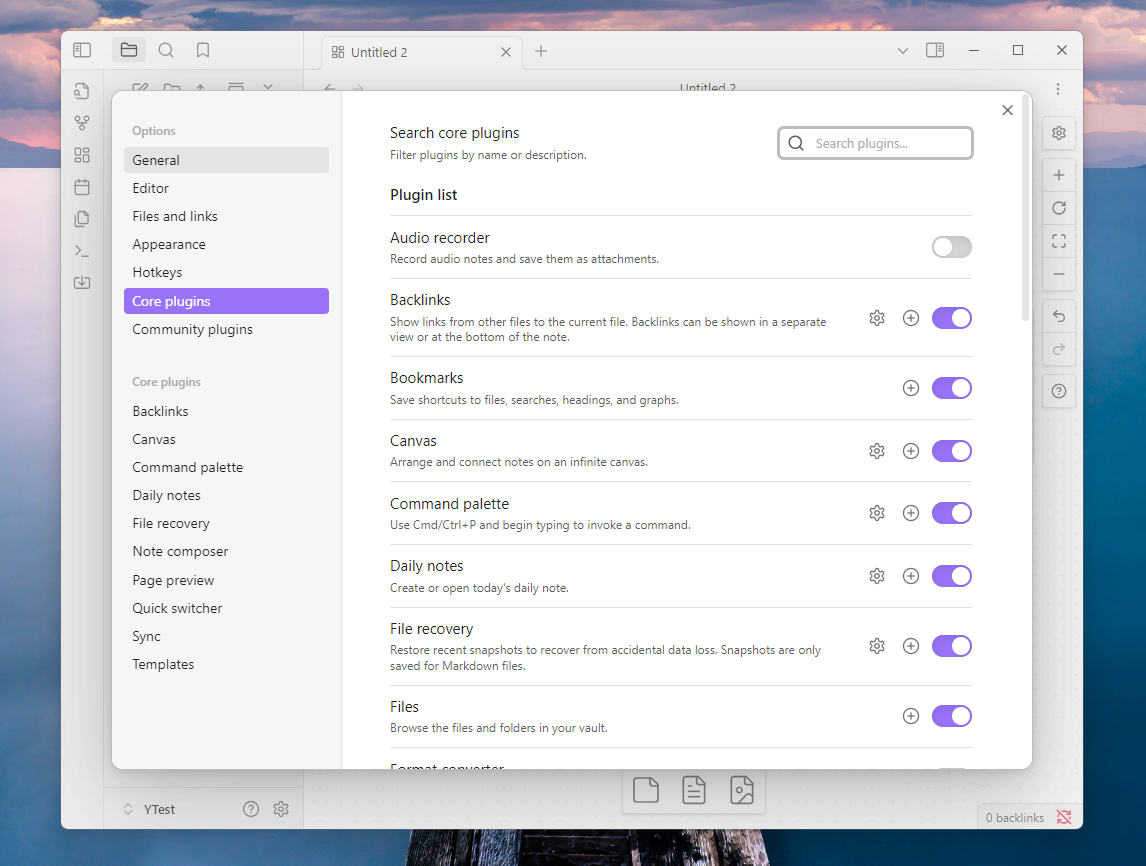Open Canvas plugin options gear
Image resolution: width=1146 pixels, height=866 pixels.
877,451
